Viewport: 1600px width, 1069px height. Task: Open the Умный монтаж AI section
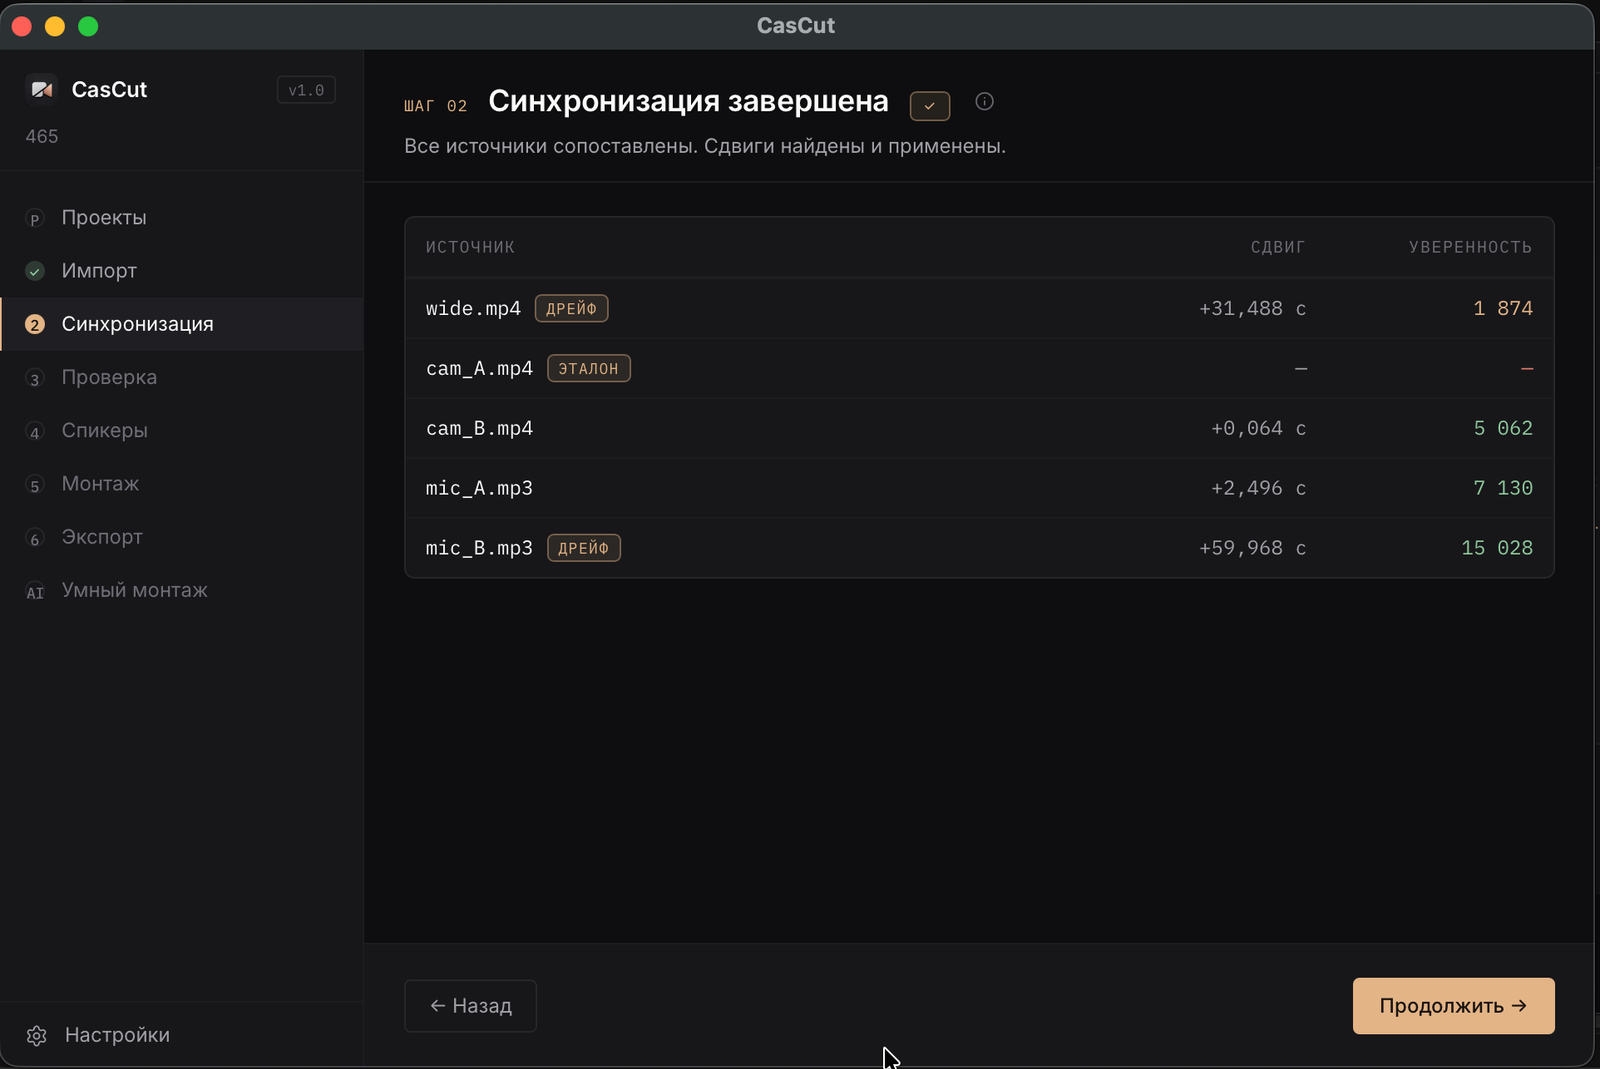[181, 590]
